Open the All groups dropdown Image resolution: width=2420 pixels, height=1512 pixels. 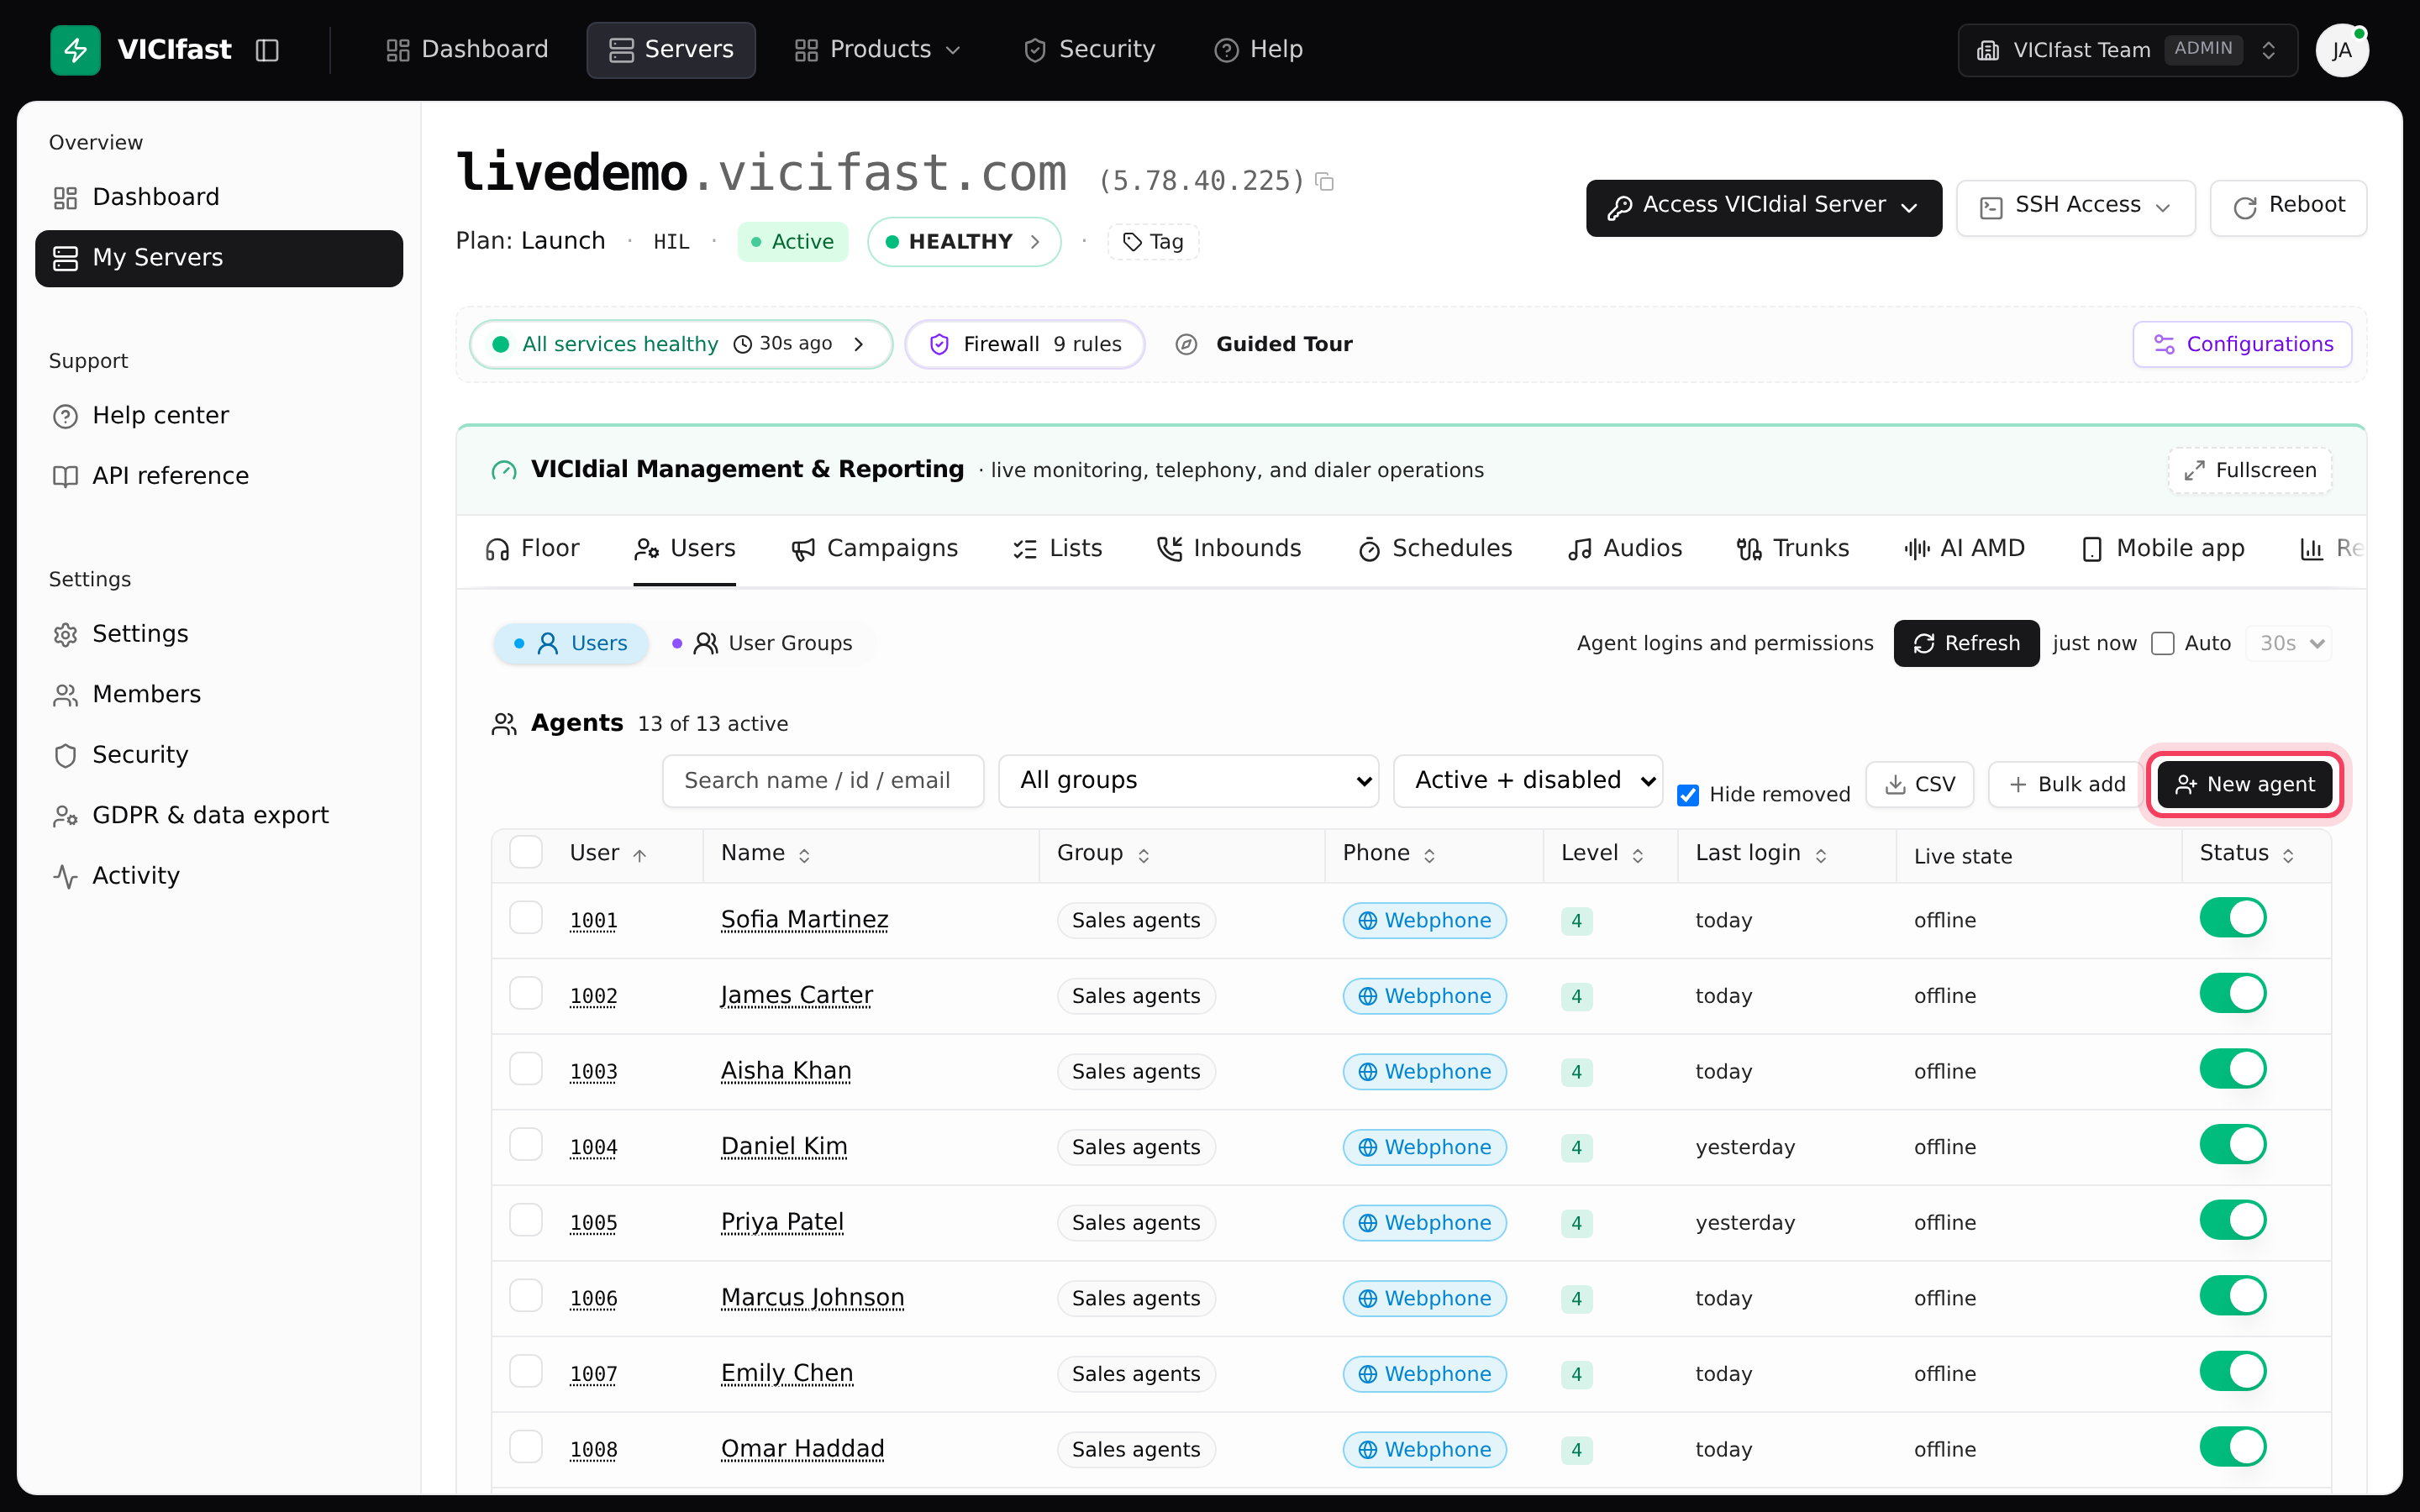pos(1188,780)
